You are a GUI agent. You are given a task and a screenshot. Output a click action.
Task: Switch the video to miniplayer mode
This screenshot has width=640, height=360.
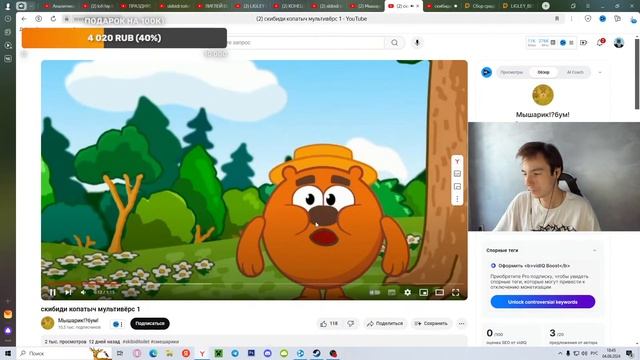424,292
